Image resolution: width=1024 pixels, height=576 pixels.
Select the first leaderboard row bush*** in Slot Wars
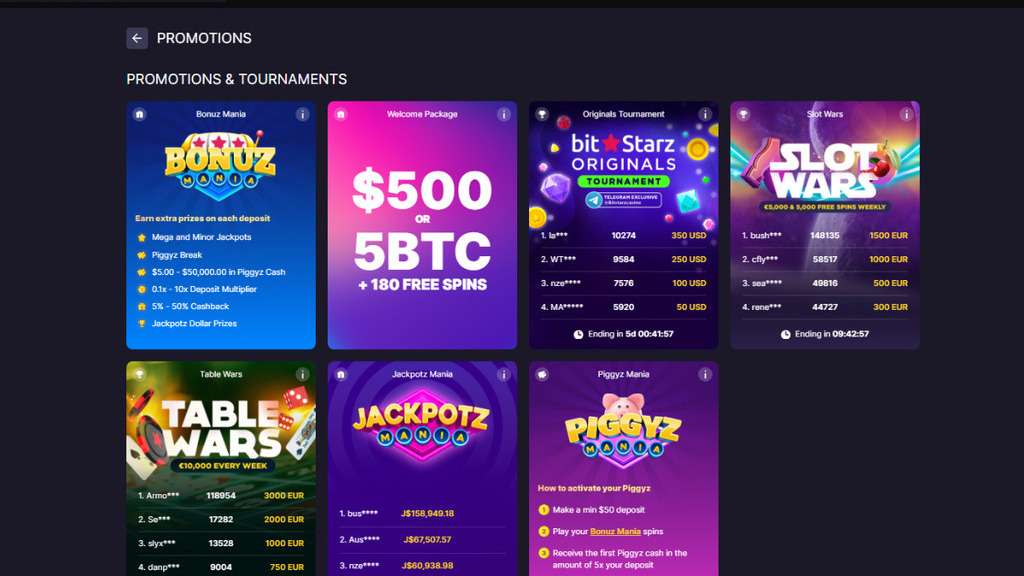coord(824,236)
